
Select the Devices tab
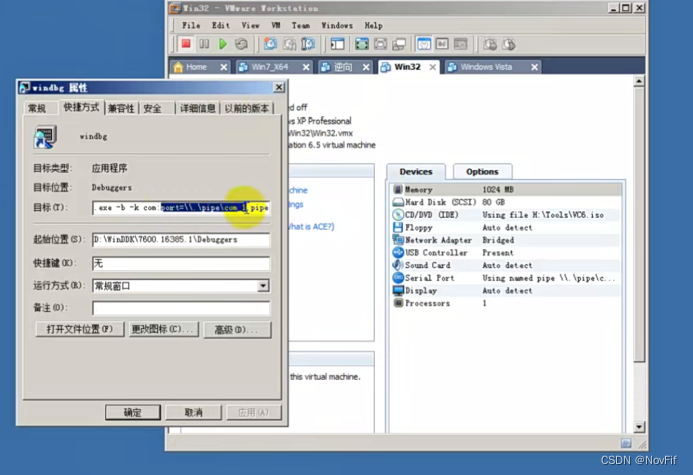coord(416,171)
